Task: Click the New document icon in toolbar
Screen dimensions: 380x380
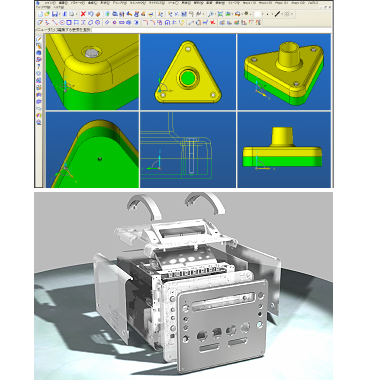Action: pos(40,14)
